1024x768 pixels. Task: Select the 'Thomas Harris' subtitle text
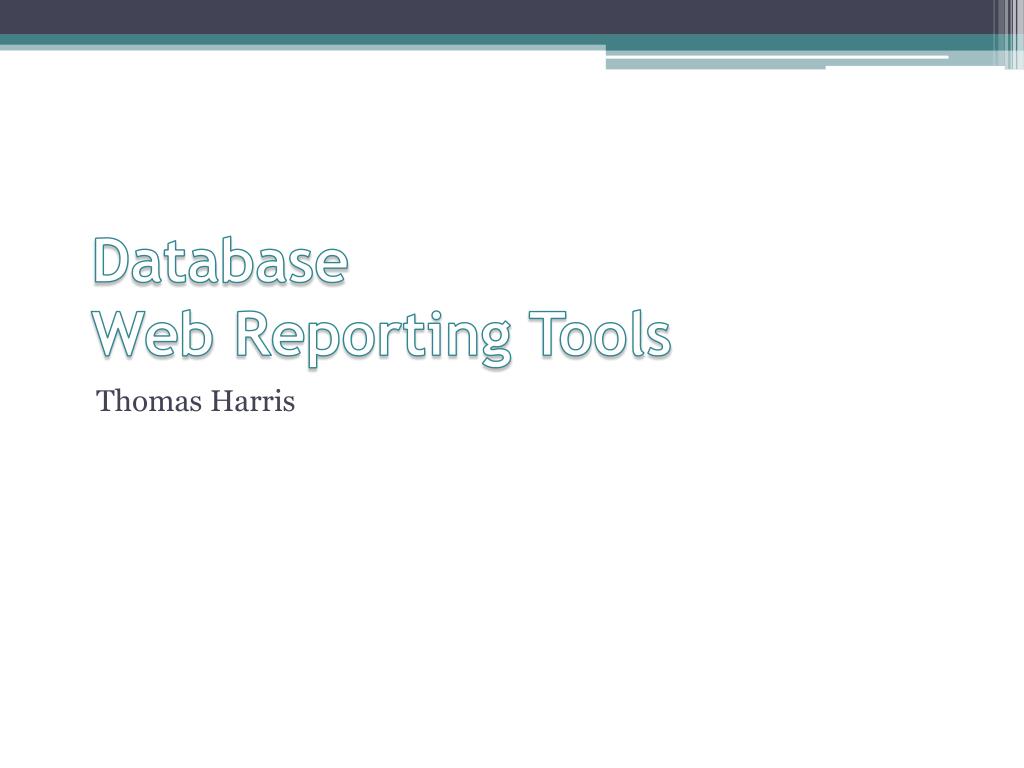click(x=195, y=401)
